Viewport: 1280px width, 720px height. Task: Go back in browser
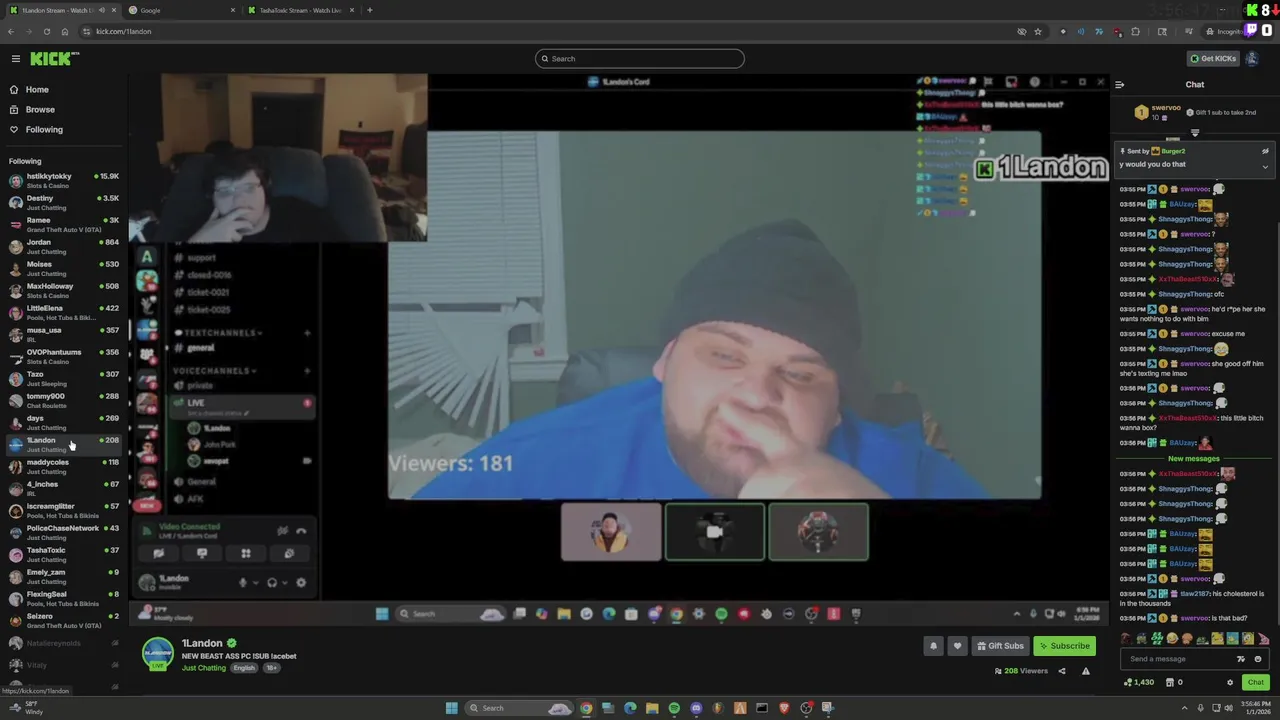click(x=11, y=31)
